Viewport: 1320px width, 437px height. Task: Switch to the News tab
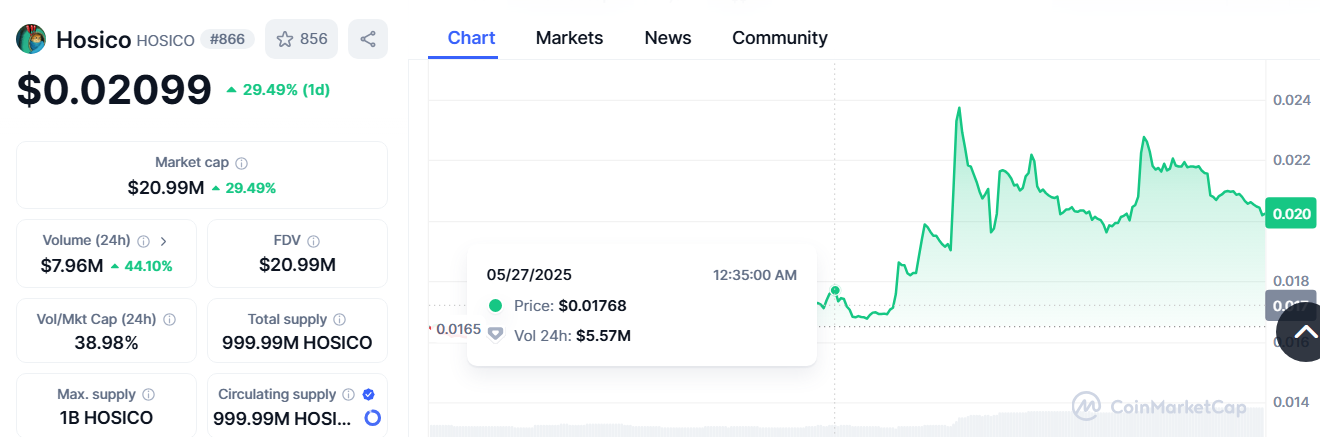[668, 38]
